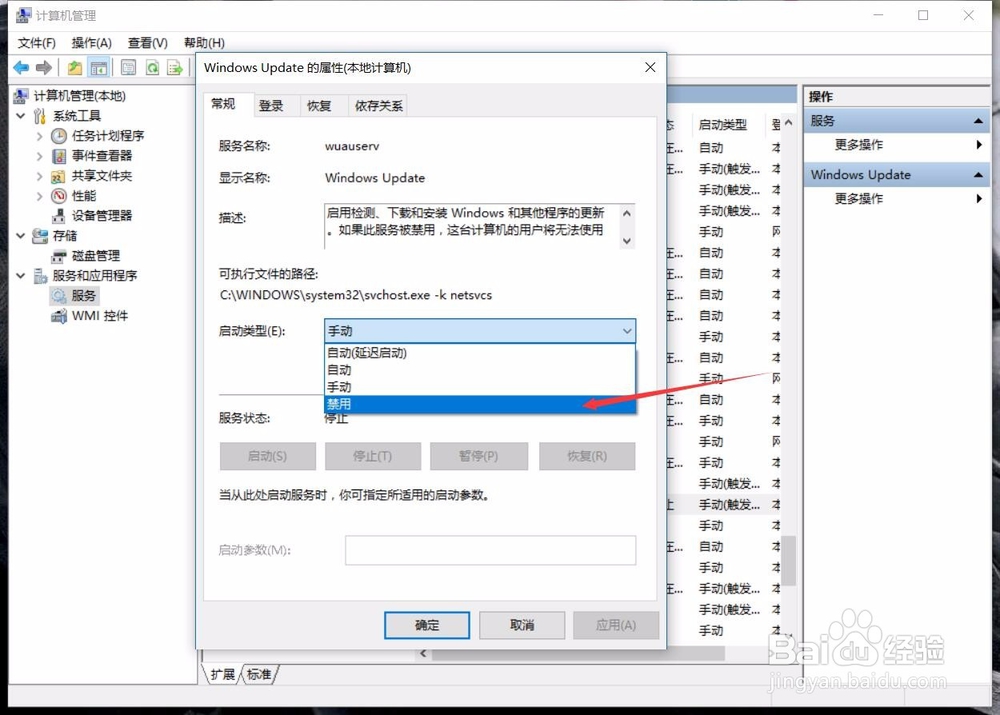
Task: Click the 计算机管理(本地) root icon
Action: click(20, 96)
